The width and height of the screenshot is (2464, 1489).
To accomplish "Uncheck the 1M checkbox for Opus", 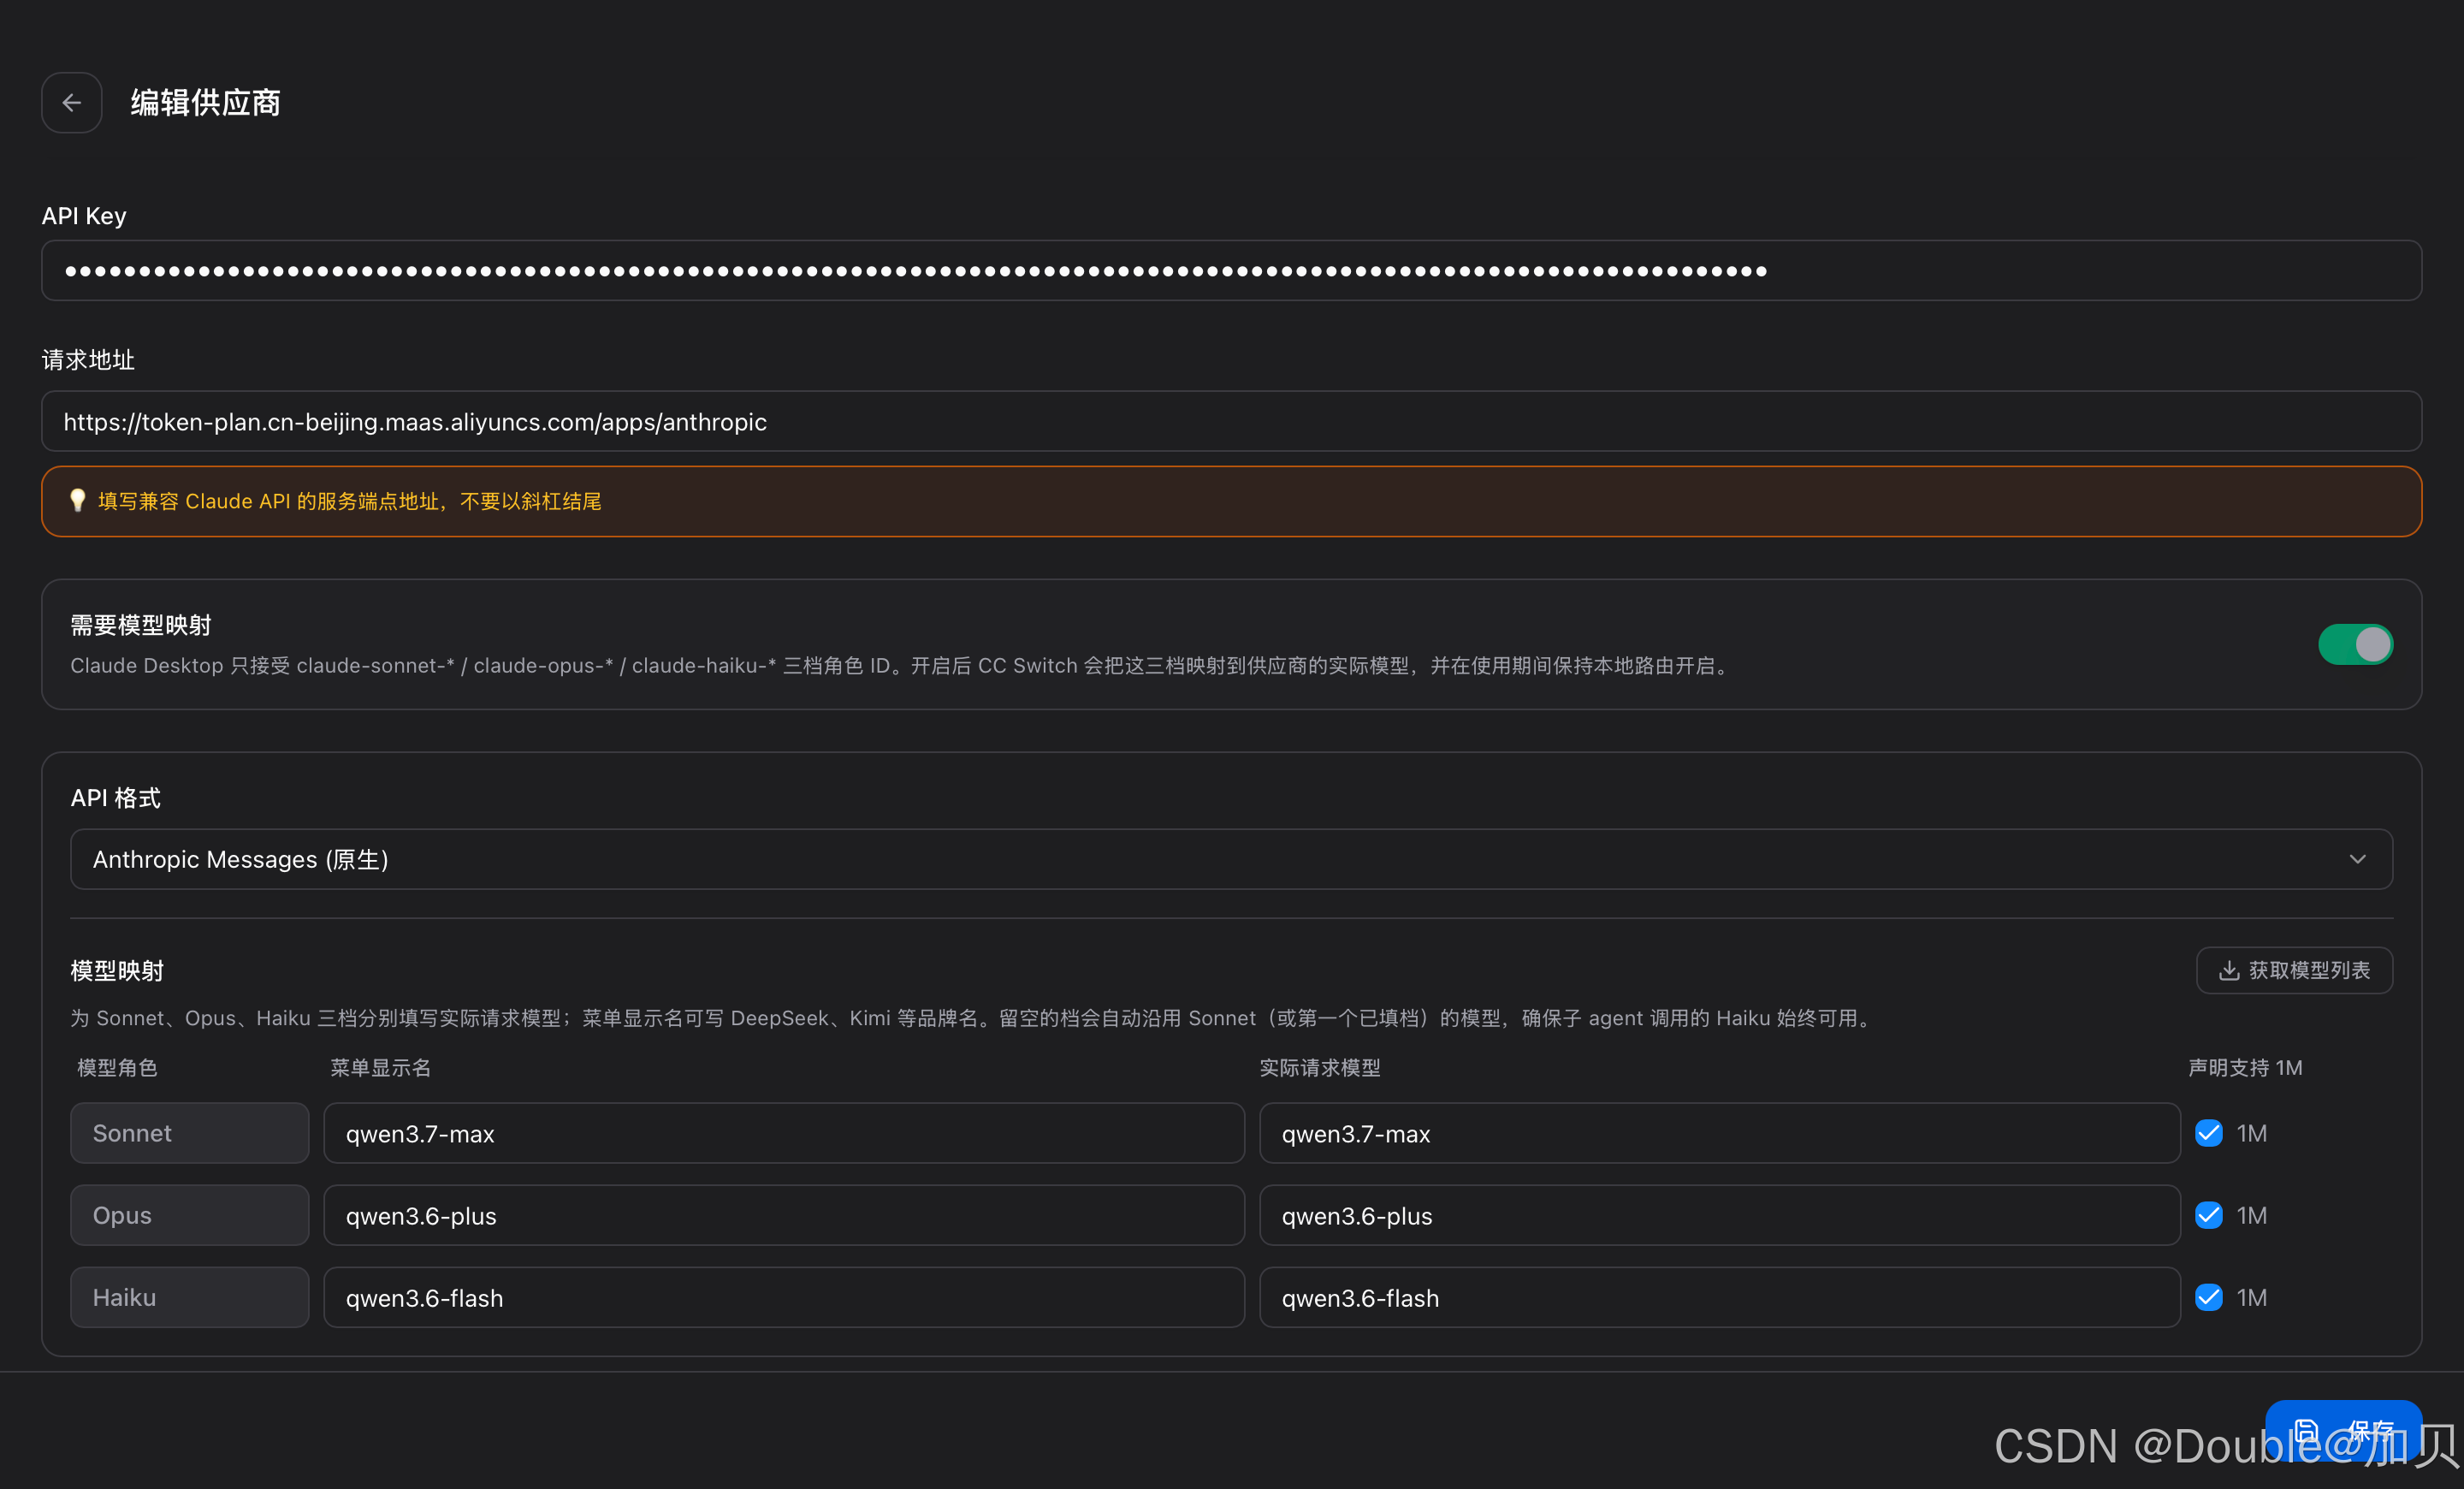I will pyautogui.click(x=2208, y=1216).
